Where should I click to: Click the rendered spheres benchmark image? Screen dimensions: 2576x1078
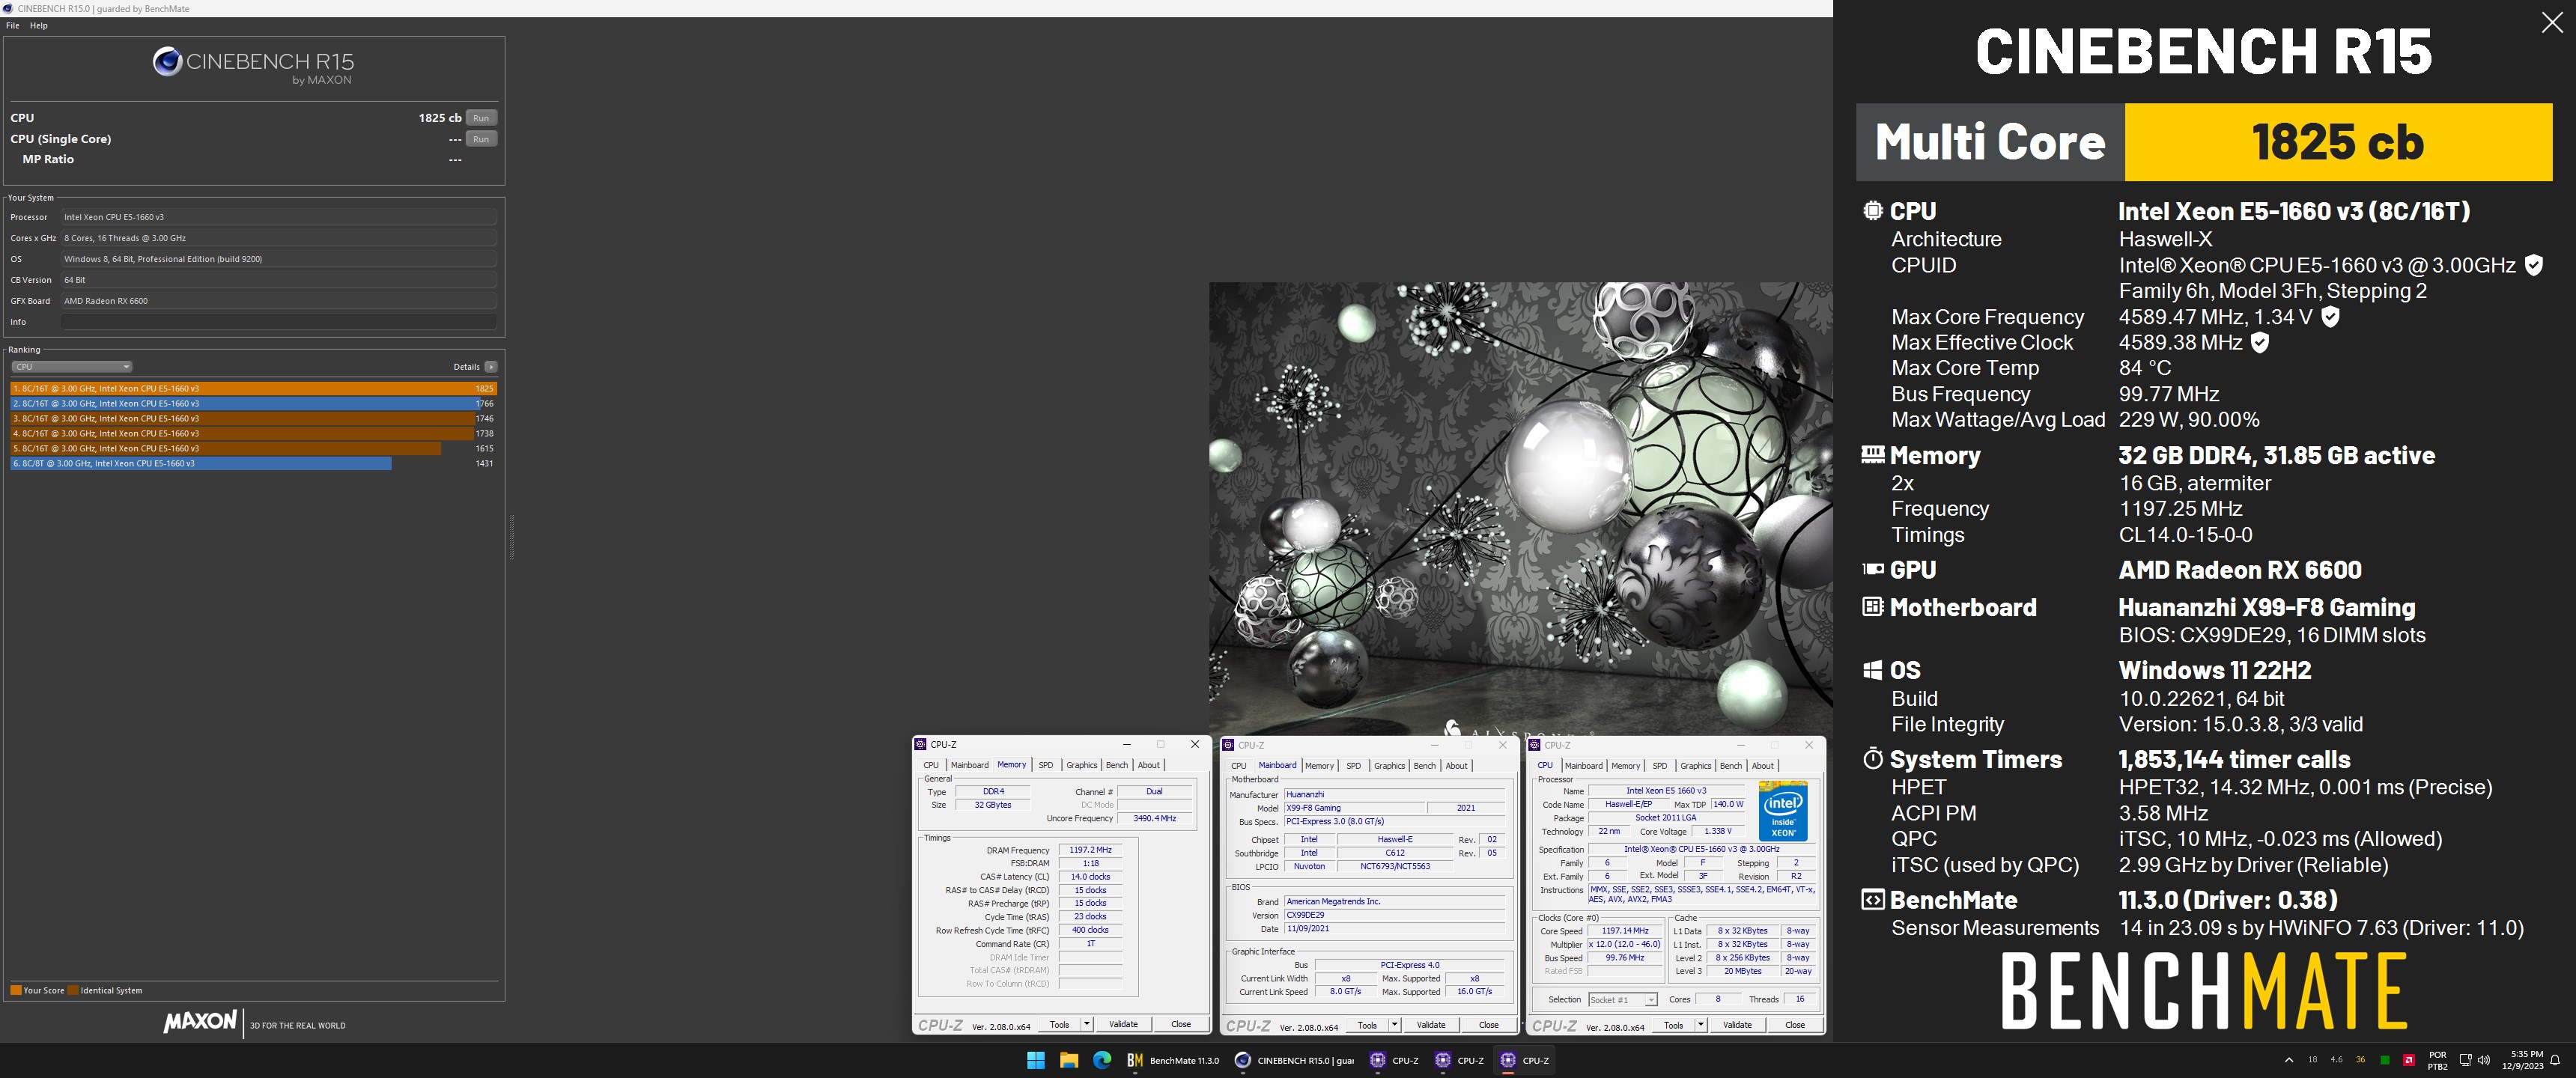pos(1521,508)
